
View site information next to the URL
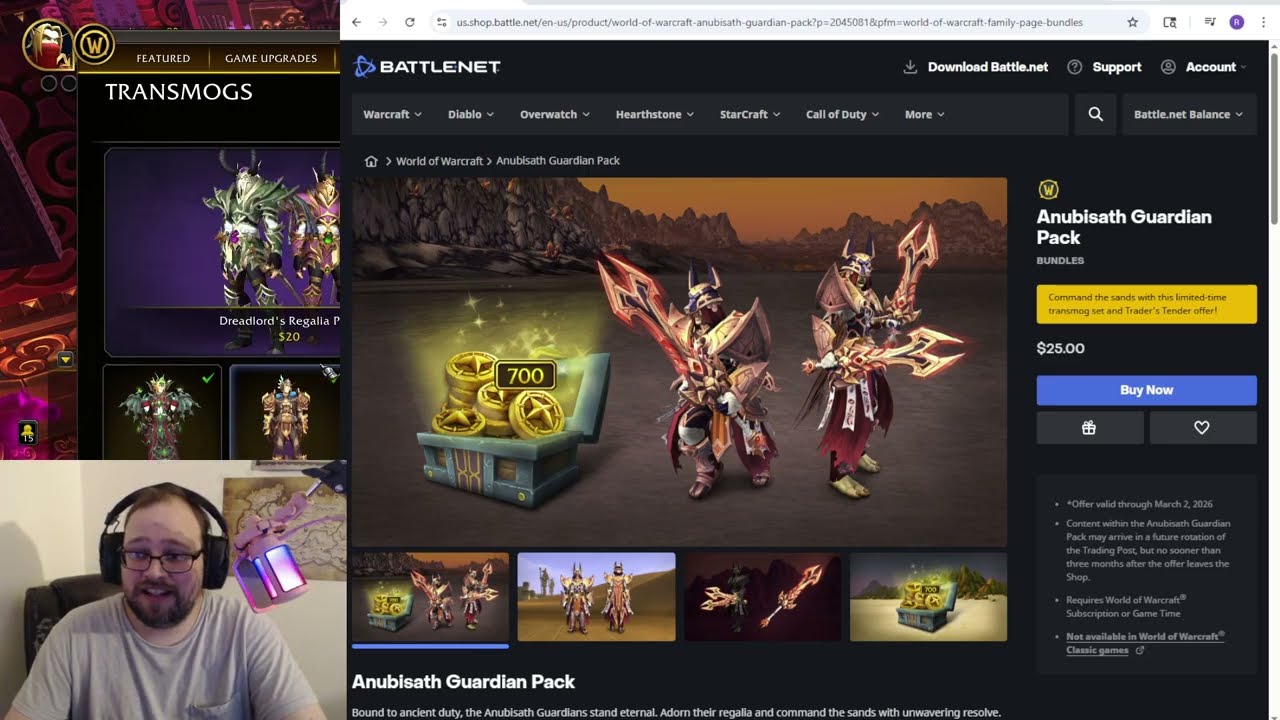point(442,22)
